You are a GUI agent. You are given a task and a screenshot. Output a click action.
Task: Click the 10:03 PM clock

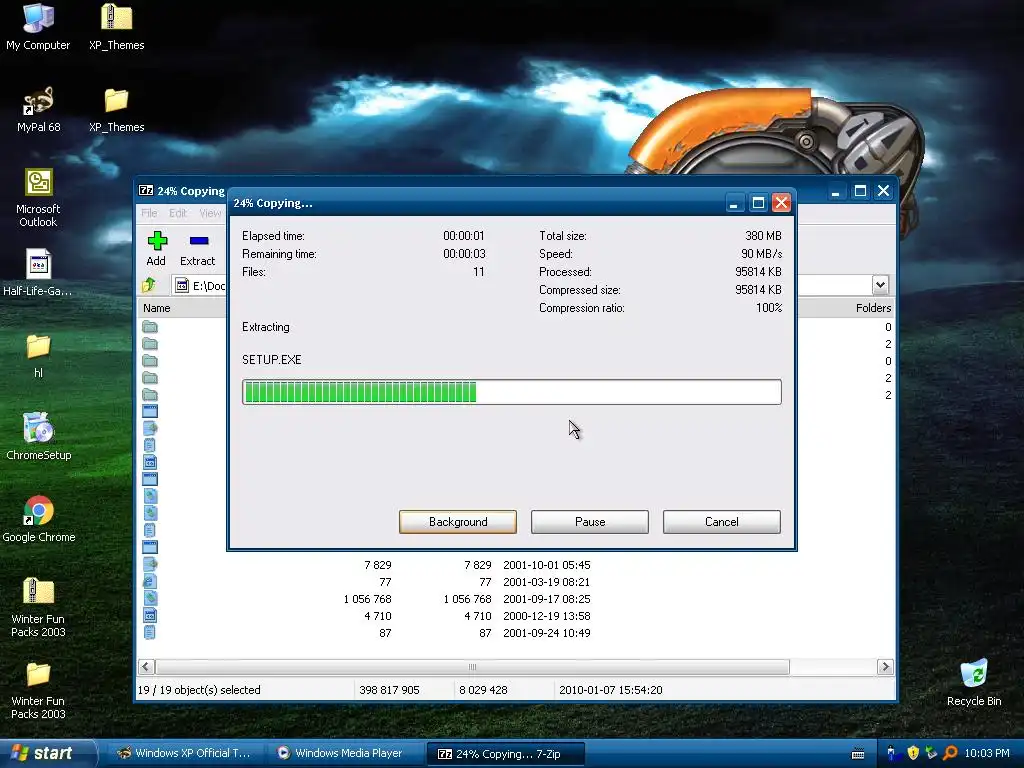(987, 753)
